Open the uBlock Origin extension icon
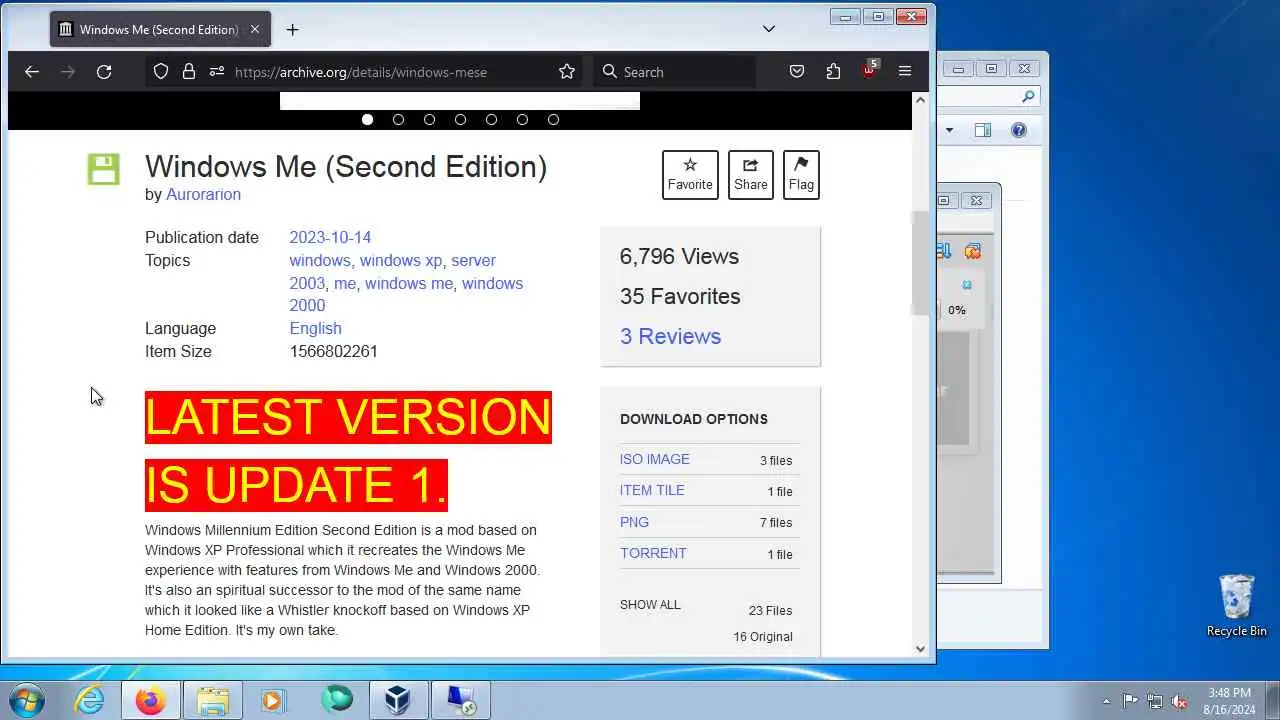Viewport: 1280px width, 720px height. tap(870, 70)
